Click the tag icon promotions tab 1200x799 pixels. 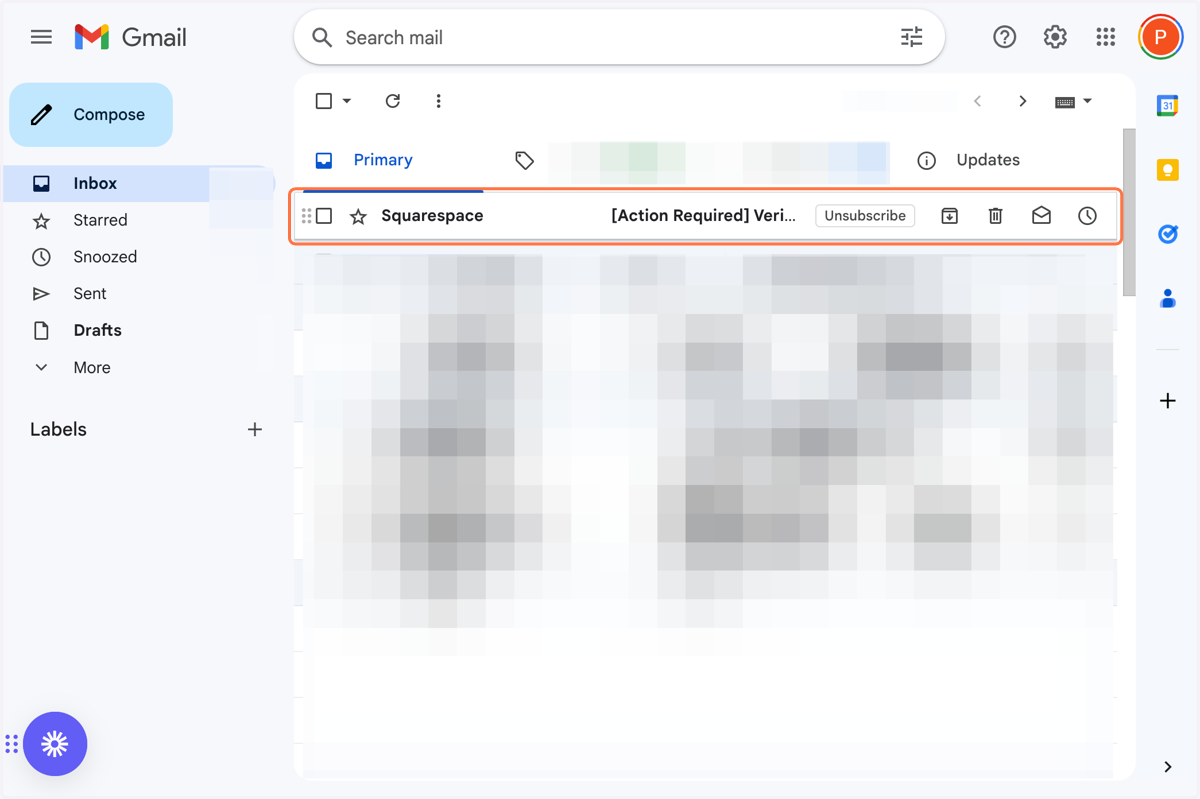(524, 160)
